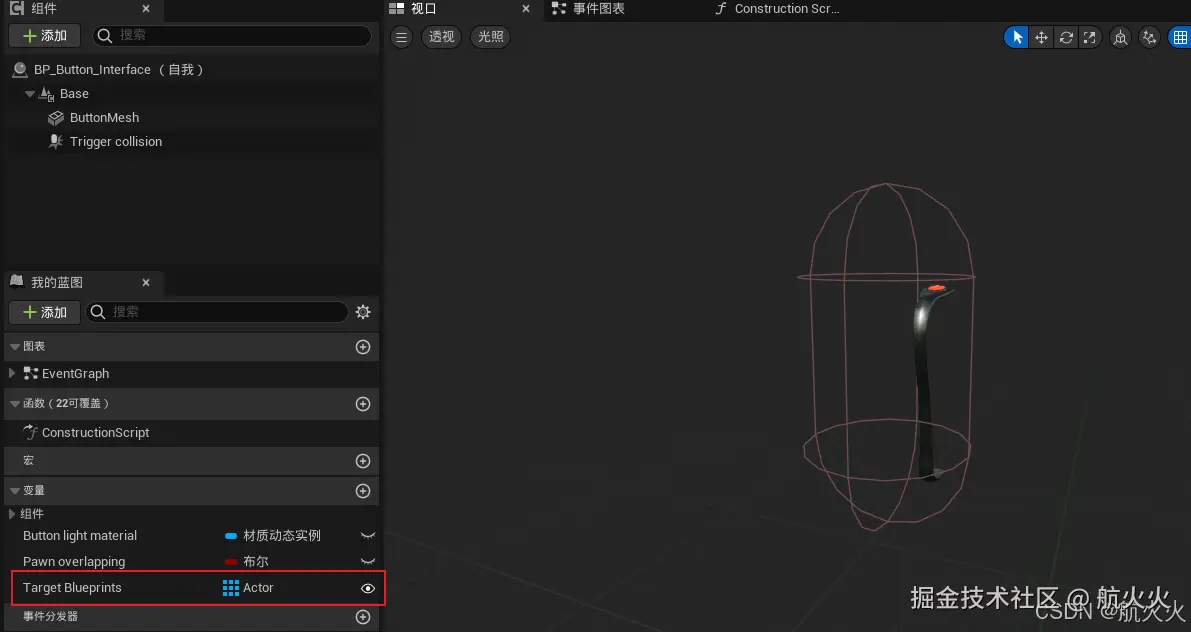
Task: Open the viewport hamburger menu
Action: [x=400, y=37]
